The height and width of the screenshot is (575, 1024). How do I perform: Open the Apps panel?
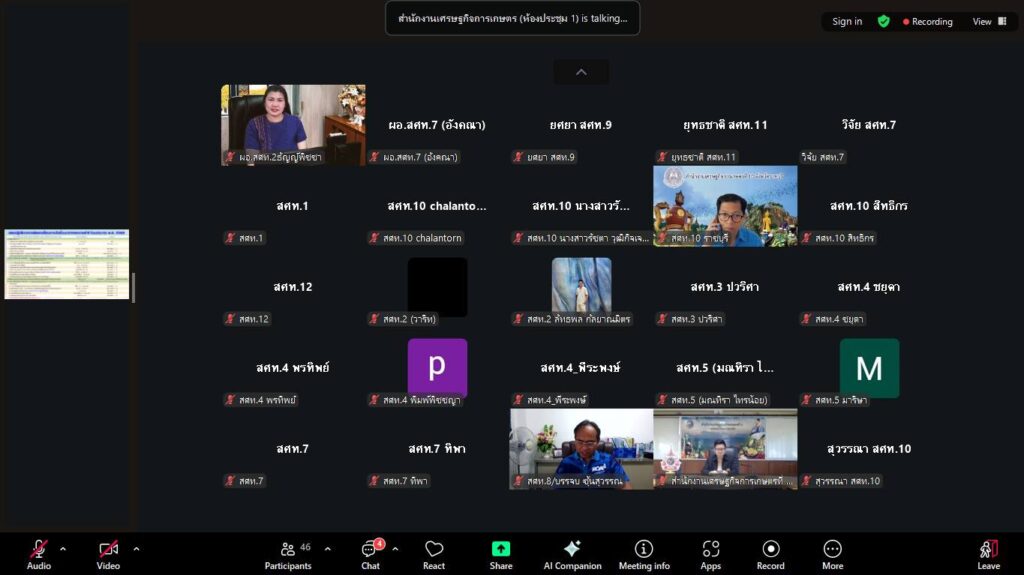[711, 554]
